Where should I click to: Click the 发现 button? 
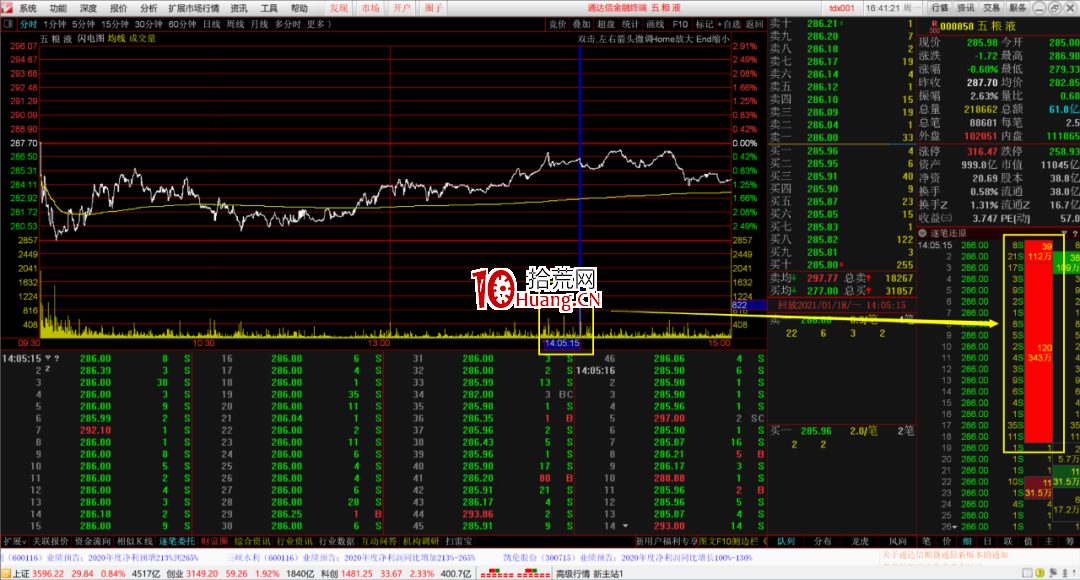click(338, 8)
